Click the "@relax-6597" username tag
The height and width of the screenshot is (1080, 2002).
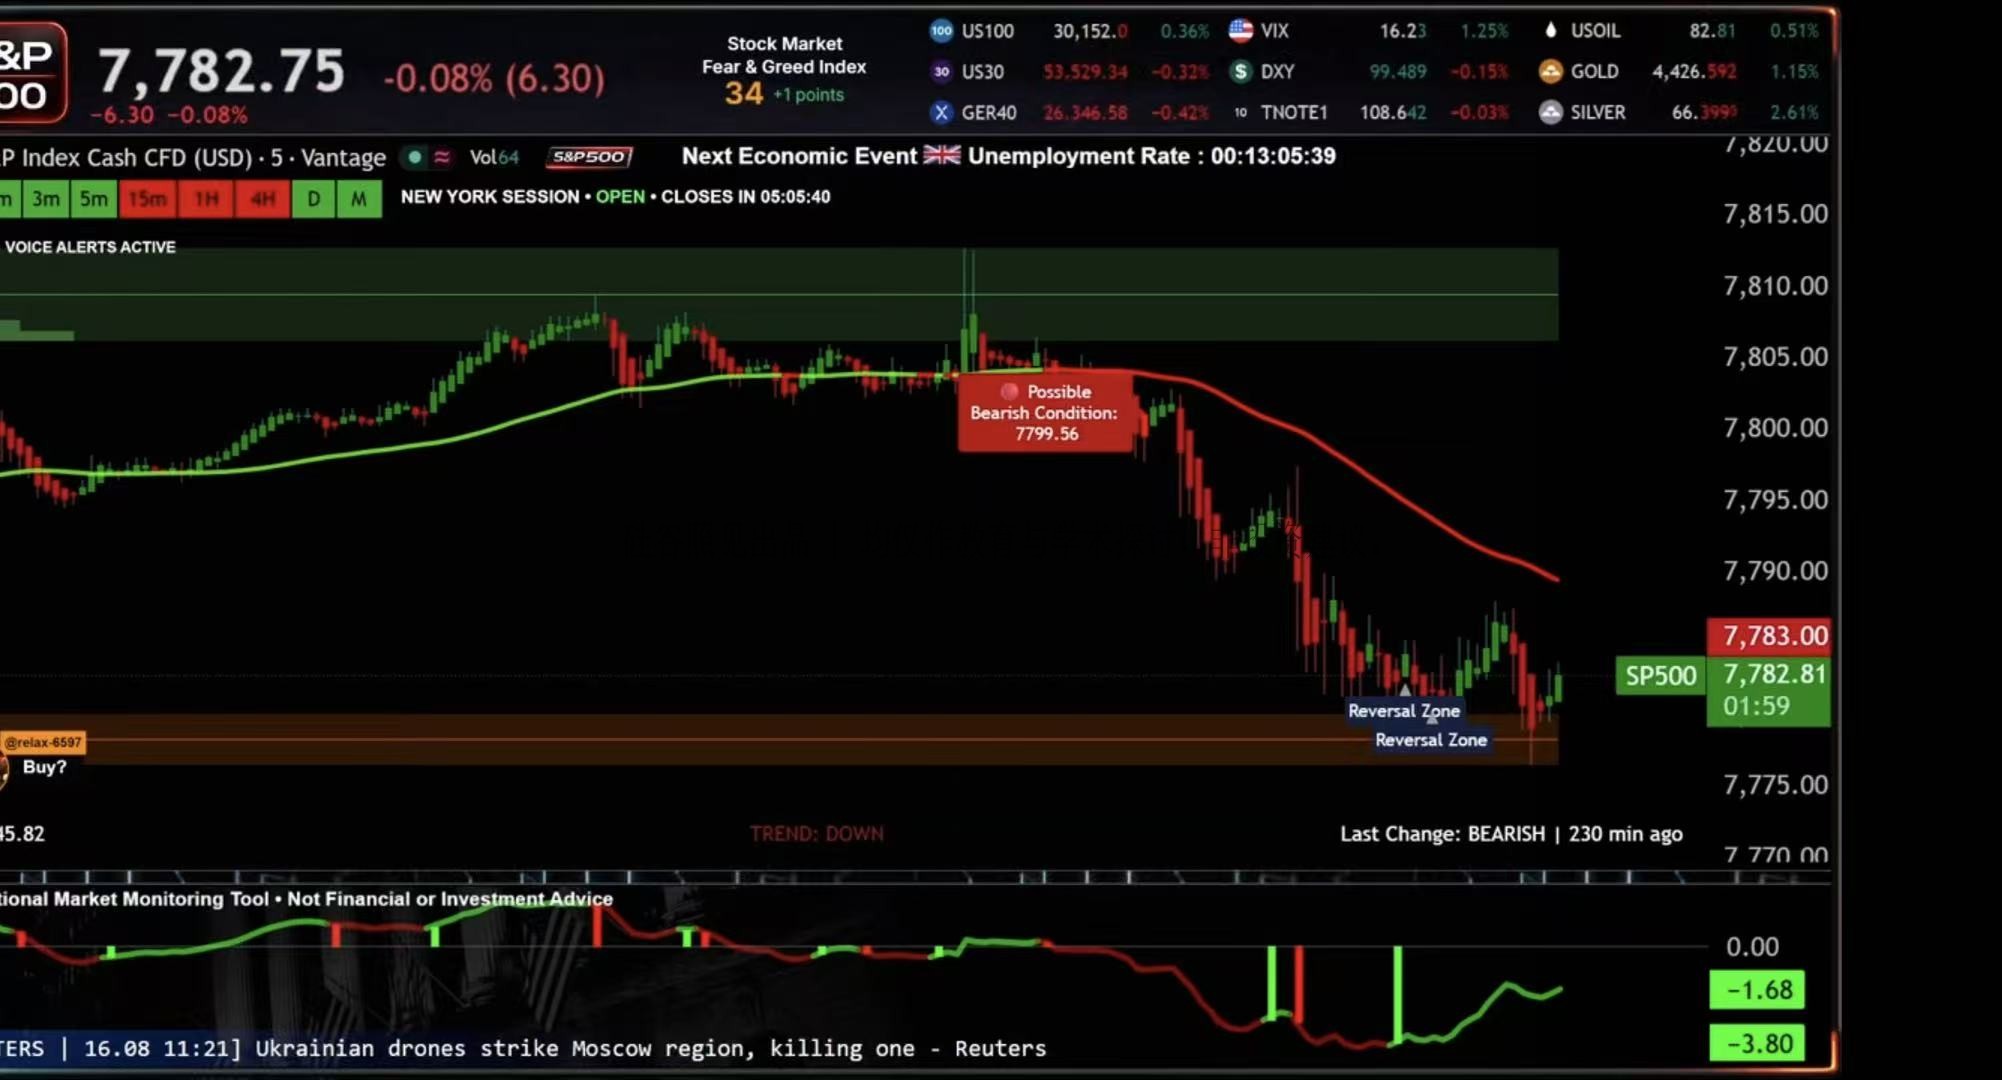43,743
